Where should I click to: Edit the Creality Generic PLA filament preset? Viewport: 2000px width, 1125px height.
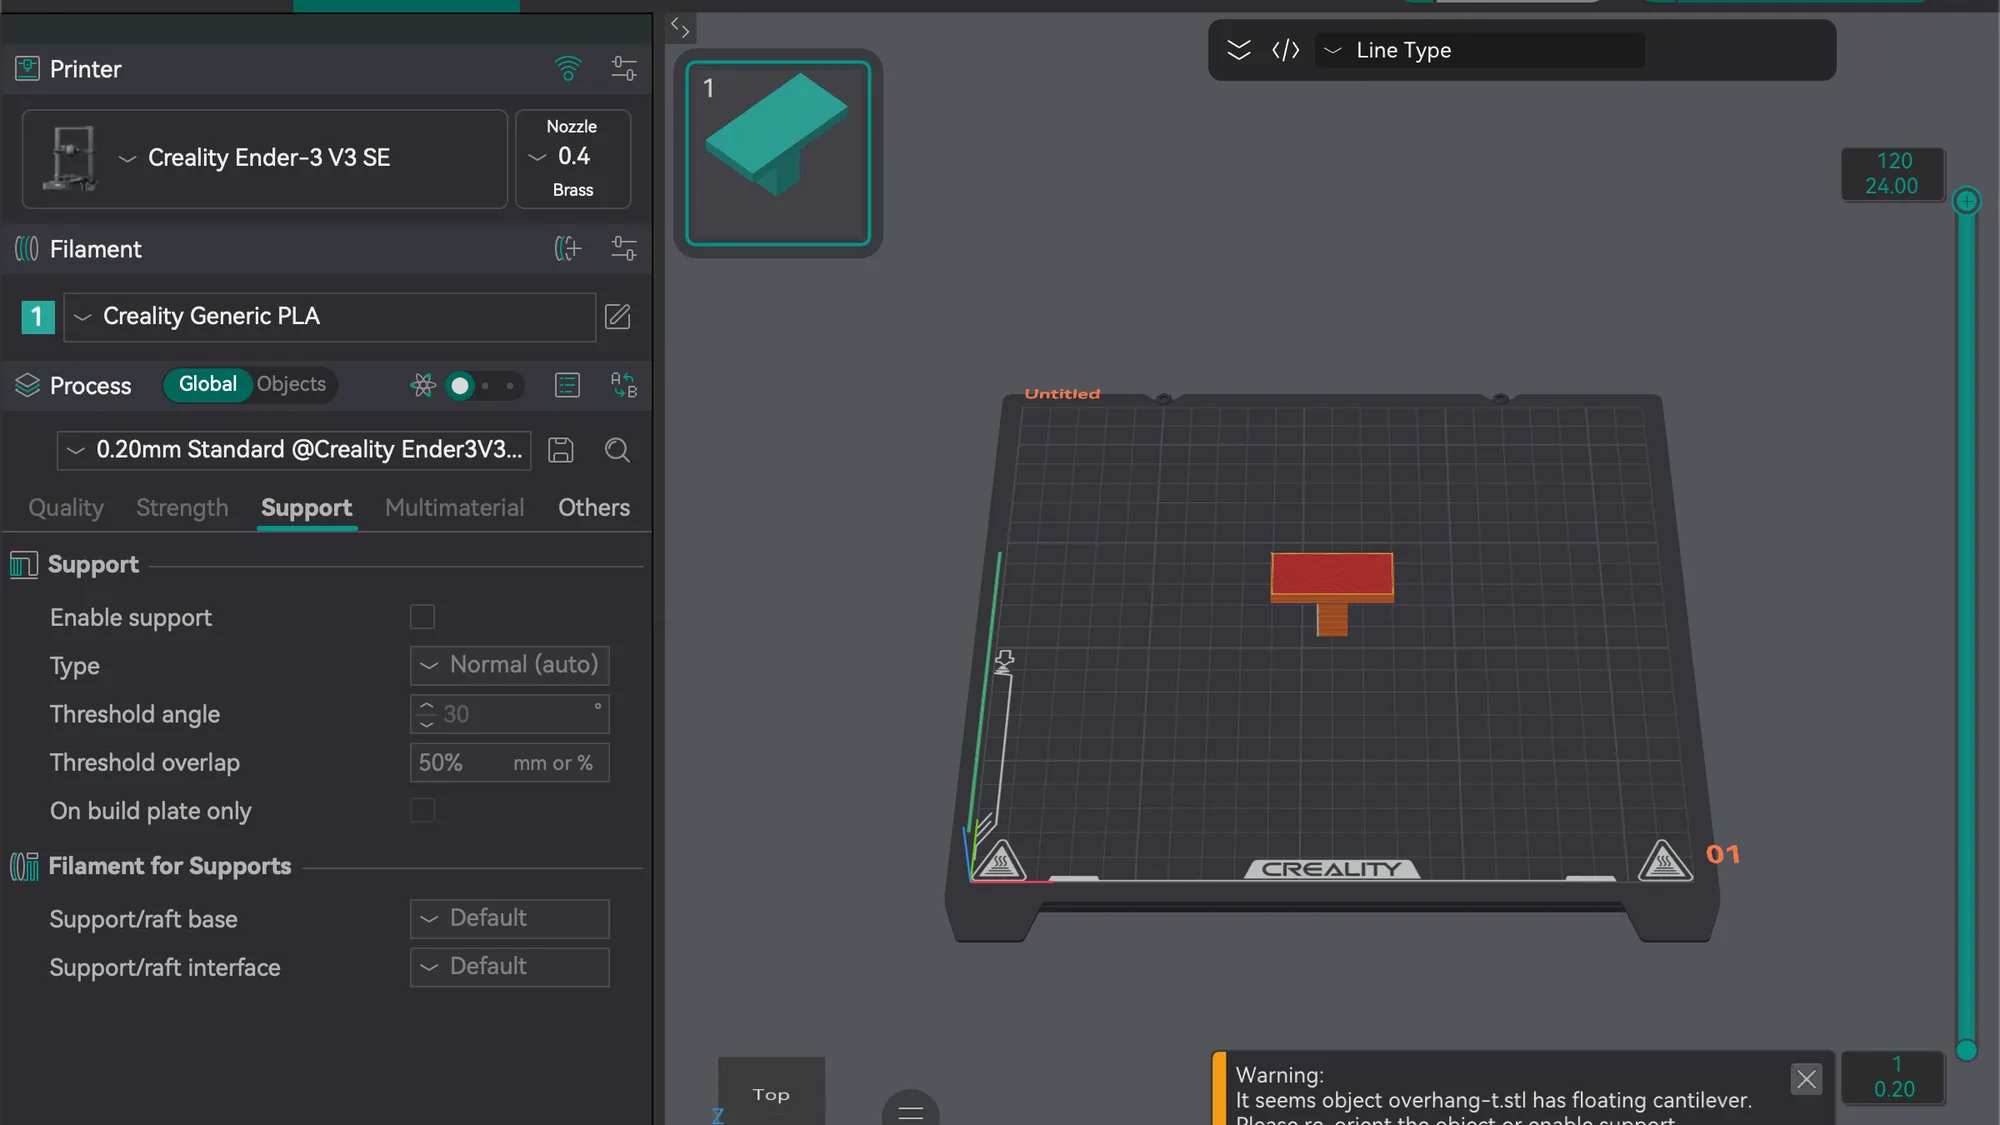point(618,317)
